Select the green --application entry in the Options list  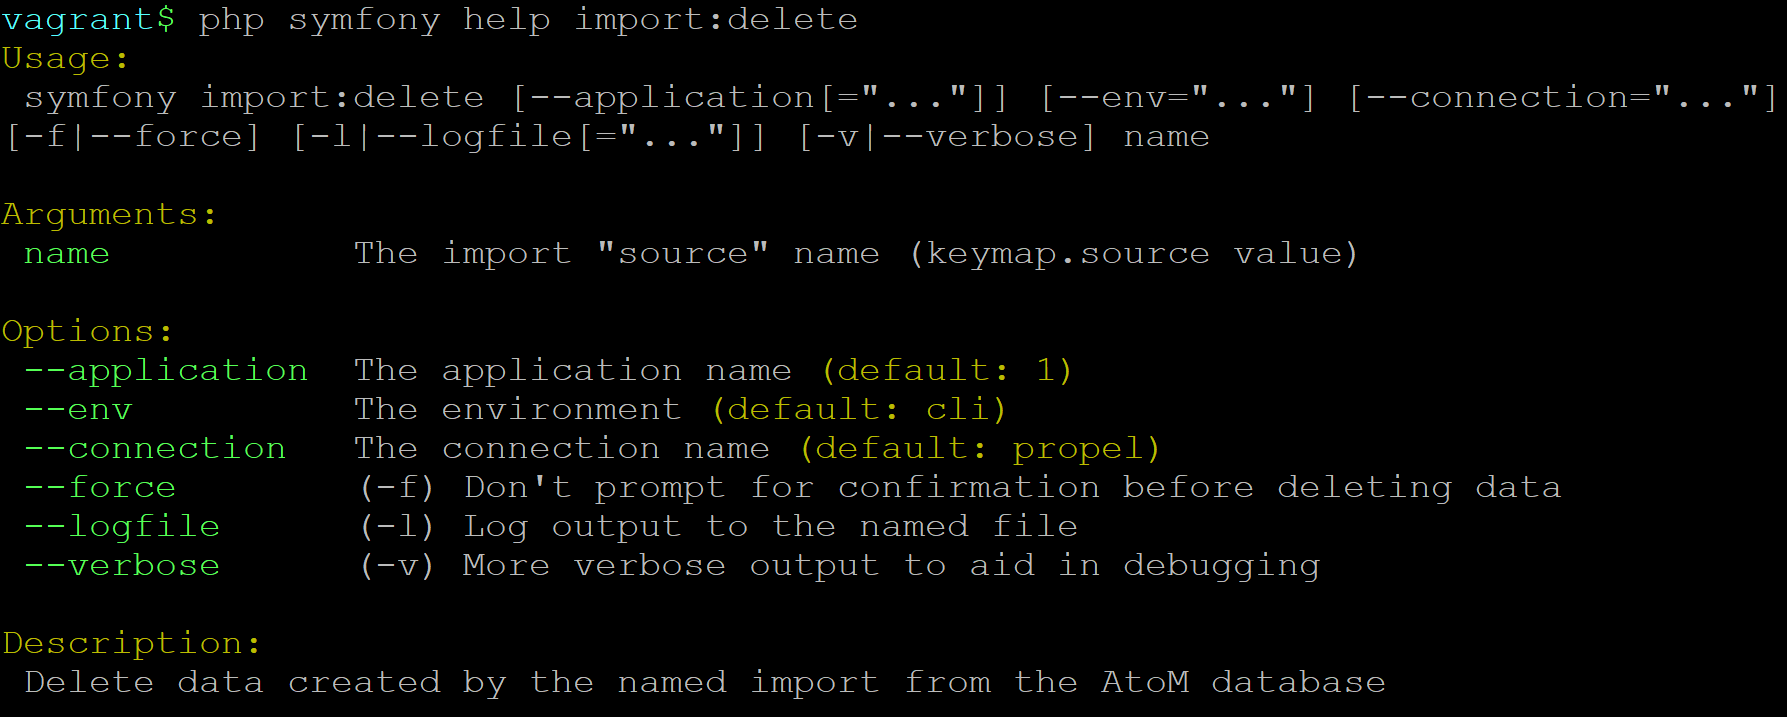166,371
